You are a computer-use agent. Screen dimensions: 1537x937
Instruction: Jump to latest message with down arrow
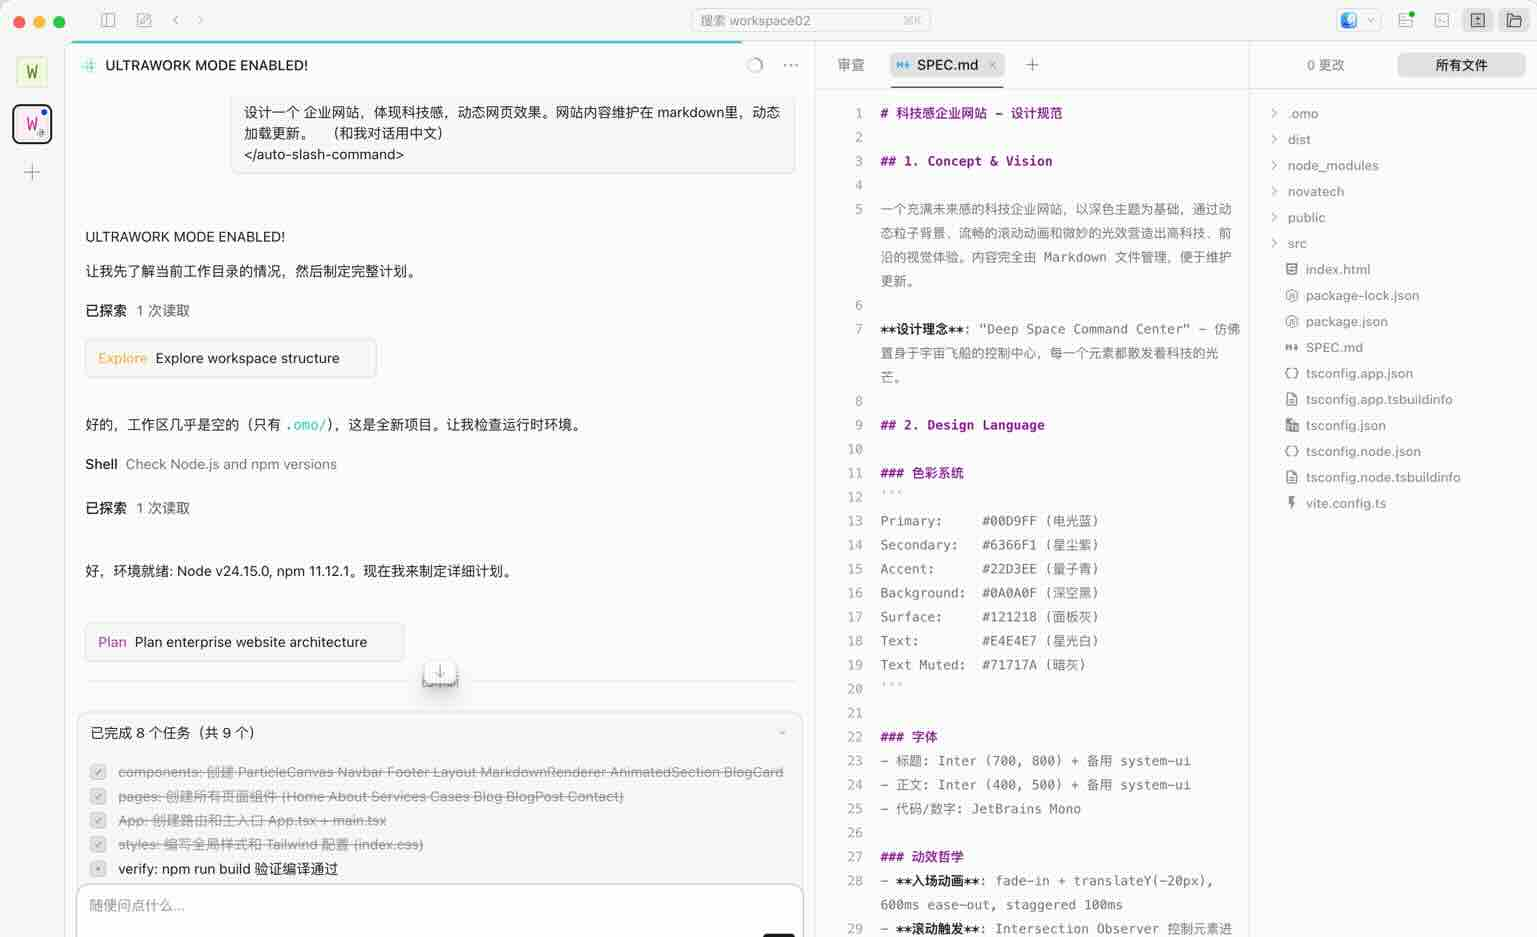tap(440, 673)
